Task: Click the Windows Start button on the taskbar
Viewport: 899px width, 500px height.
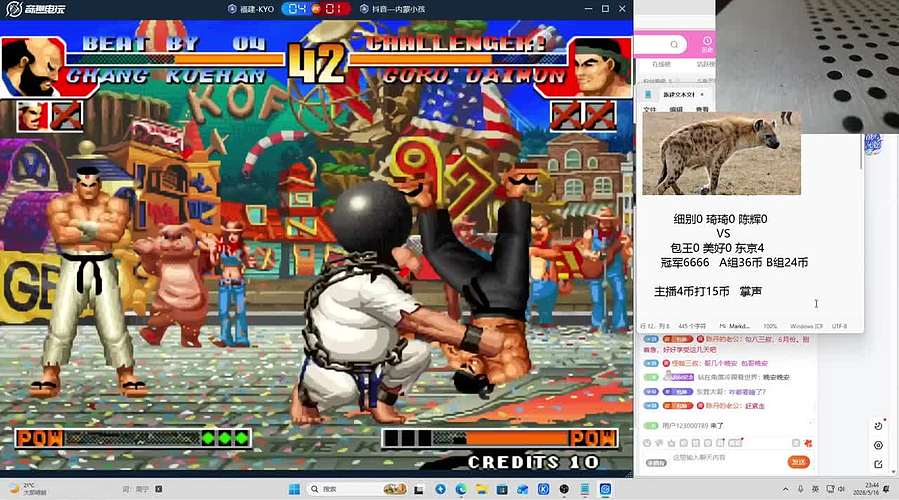Action: [294, 489]
